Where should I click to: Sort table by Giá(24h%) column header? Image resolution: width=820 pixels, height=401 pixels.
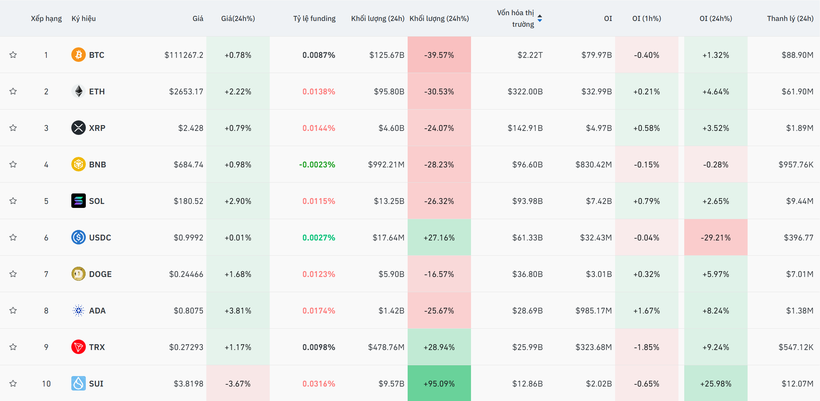tap(237, 18)
